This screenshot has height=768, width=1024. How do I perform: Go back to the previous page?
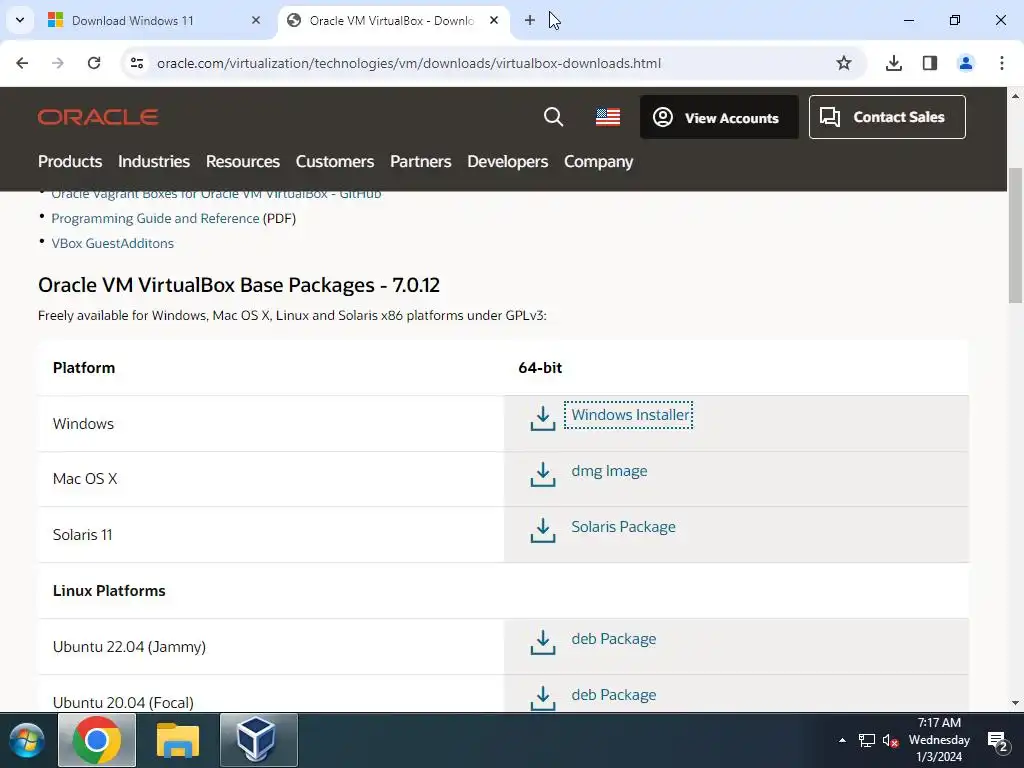click(22, 63)
